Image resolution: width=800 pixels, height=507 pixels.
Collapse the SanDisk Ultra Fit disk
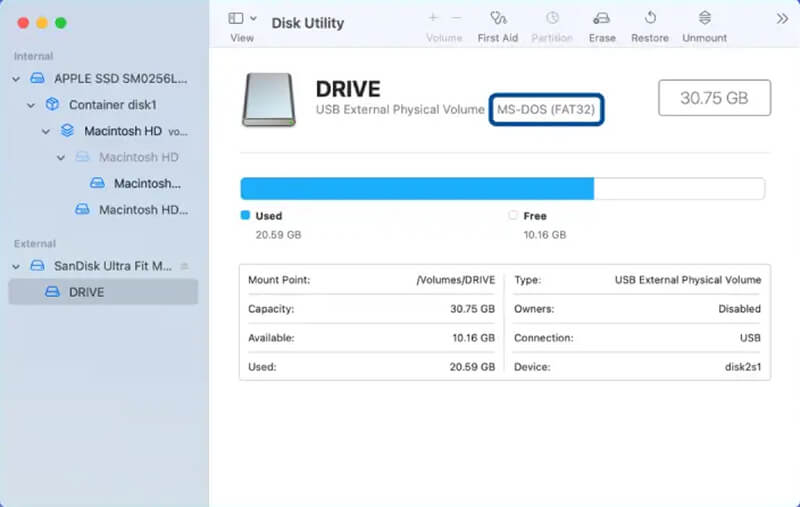point(16,266)
